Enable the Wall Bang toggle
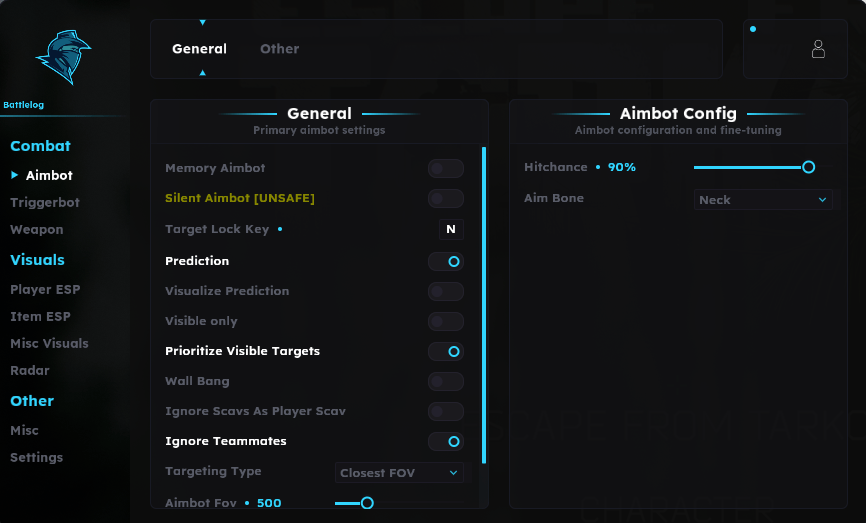This screenshot has width=866, height=523. pos(446,381)
